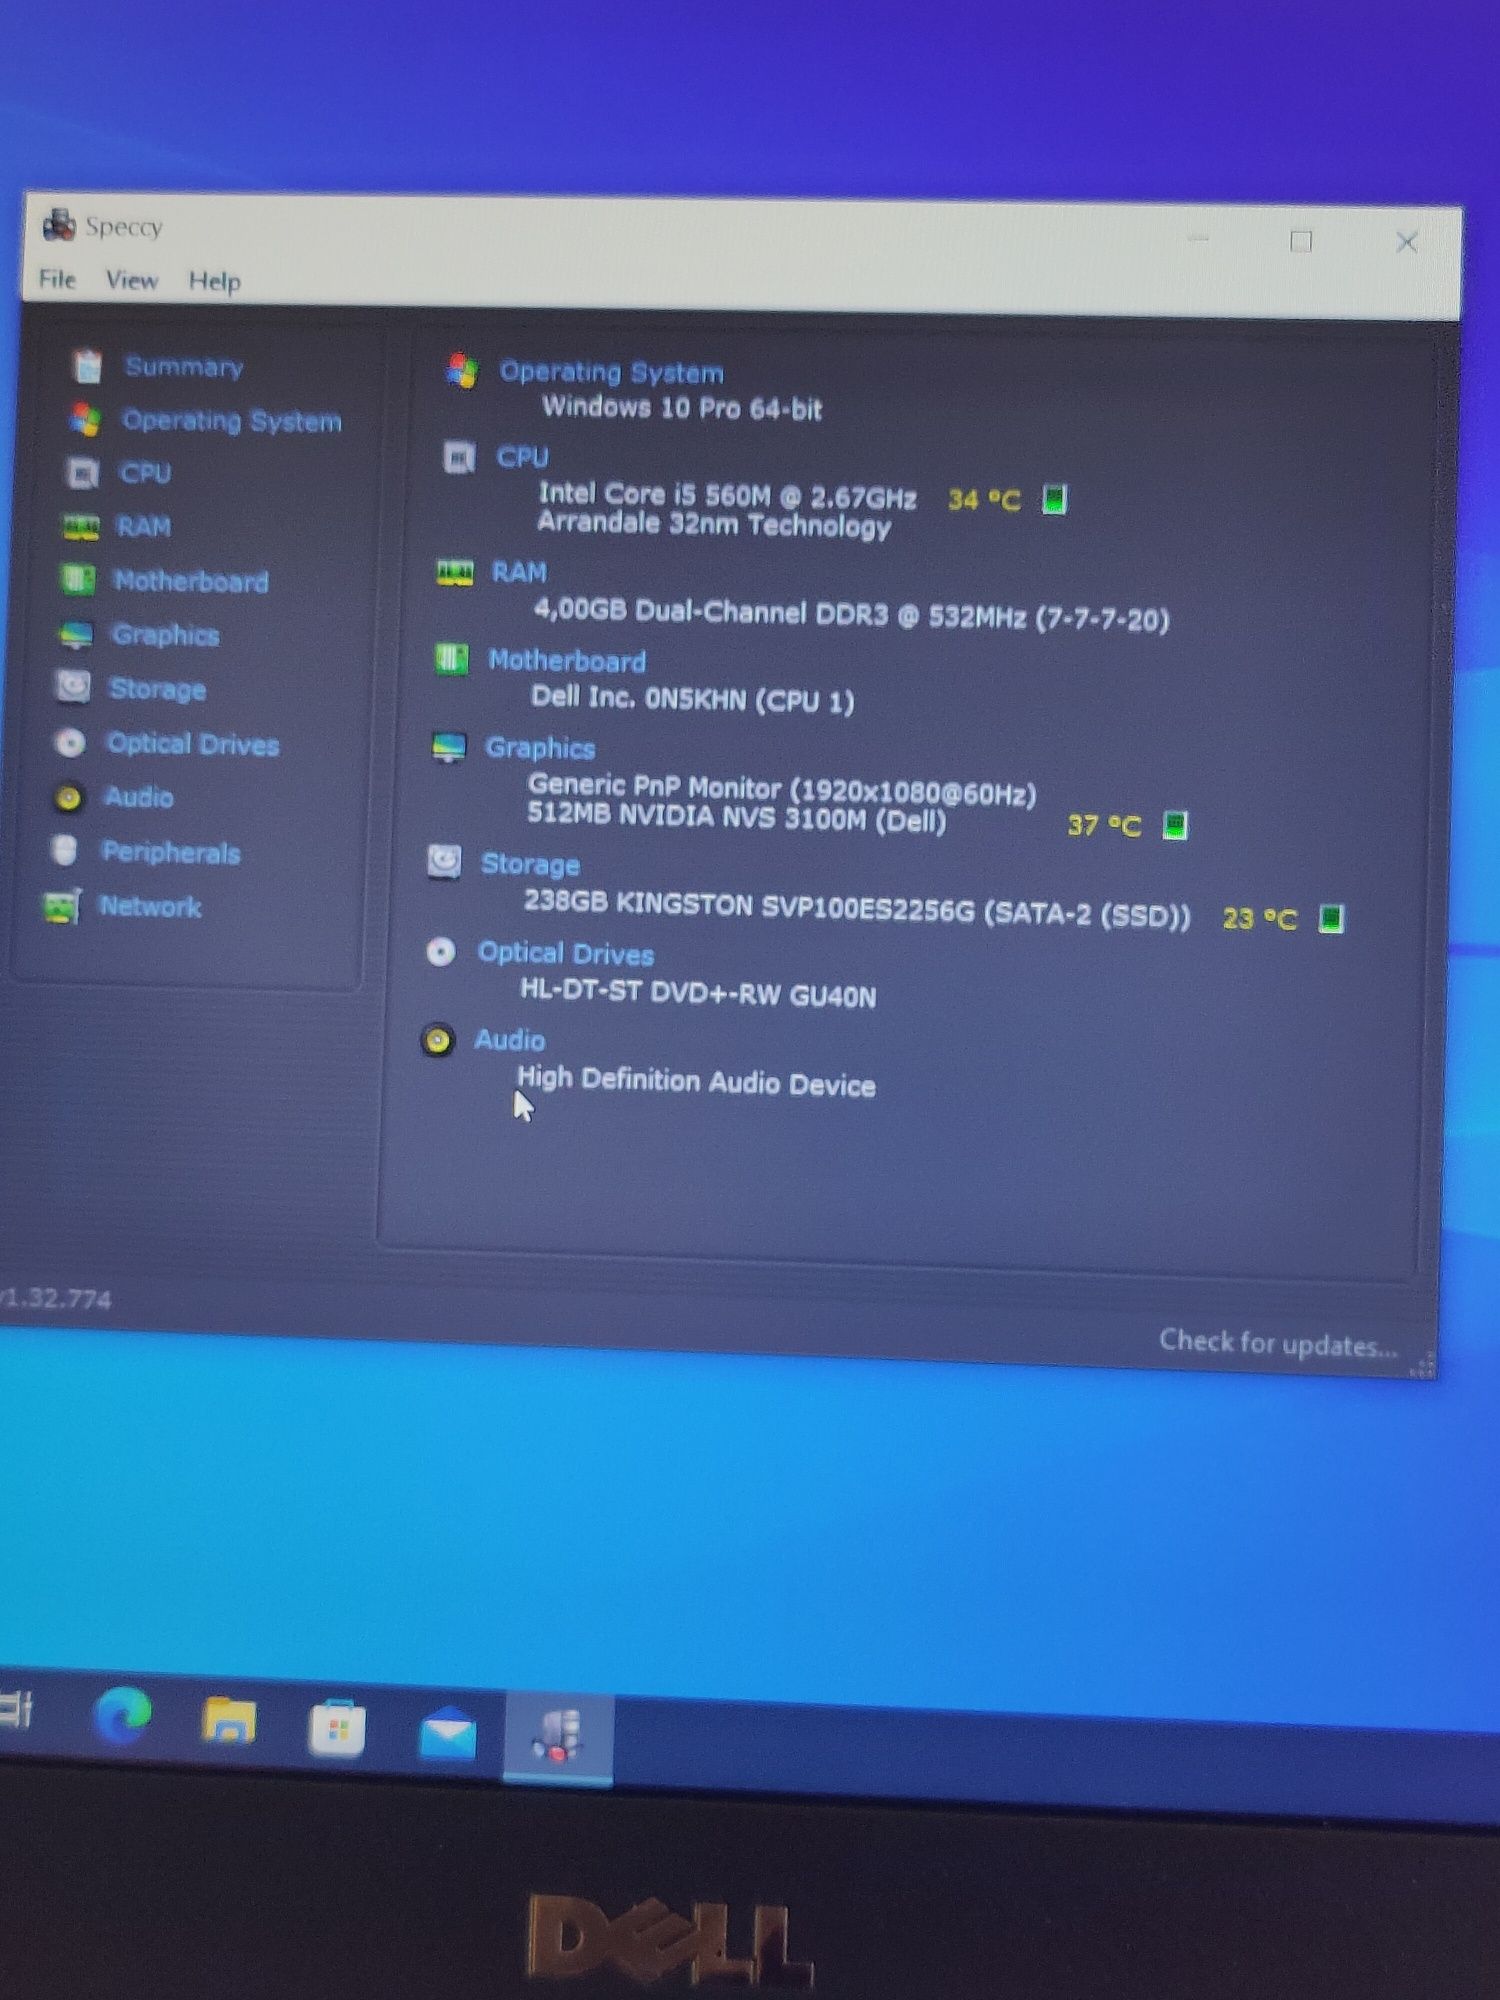This screenshot has width=1500, height=2000.
Task: Open Network section in sidebar
Action: pos(150,906)
